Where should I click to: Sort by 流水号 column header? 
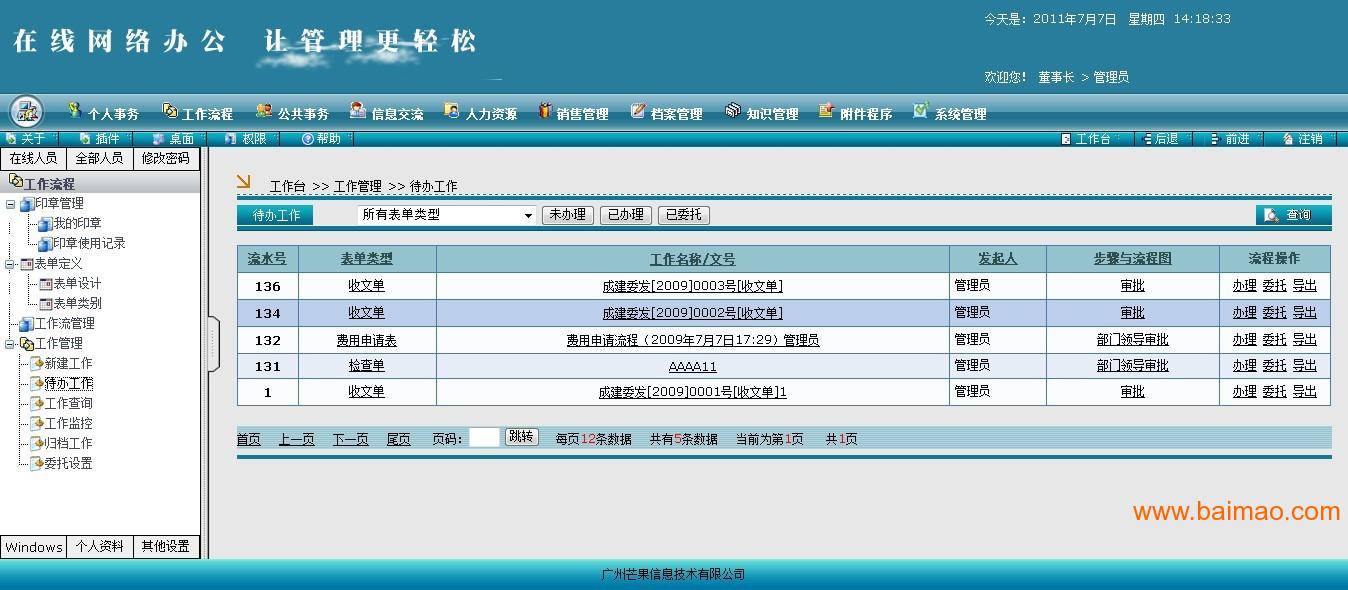pyautogui.click(x=267, y=259)
